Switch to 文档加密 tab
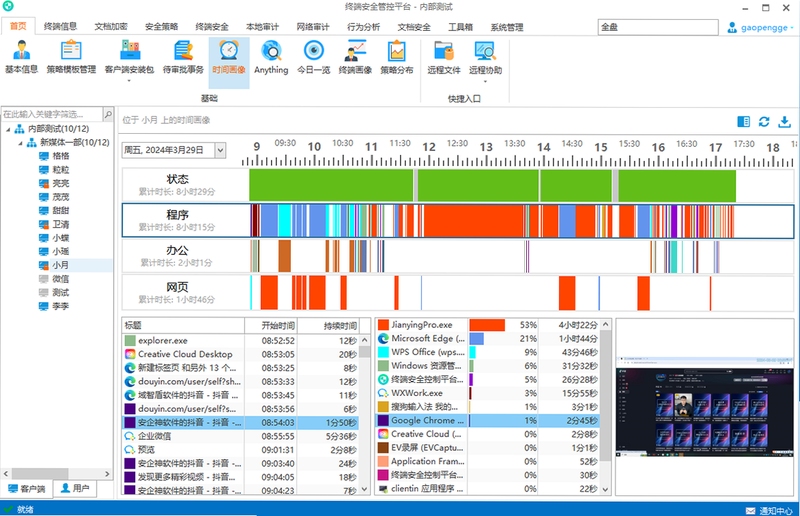This screenshot has width=800, height=516. click(x=111, y=27)
